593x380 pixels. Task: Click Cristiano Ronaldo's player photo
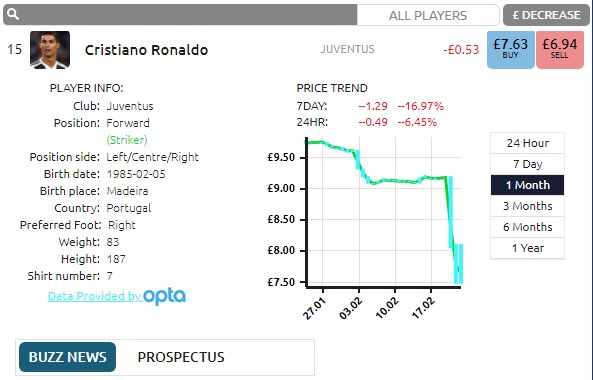coord(50,50)
